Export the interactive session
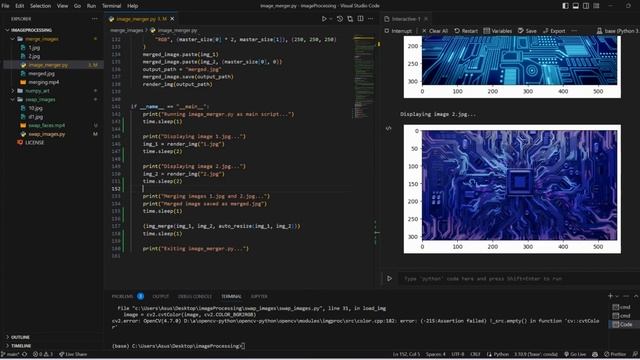 554,31
